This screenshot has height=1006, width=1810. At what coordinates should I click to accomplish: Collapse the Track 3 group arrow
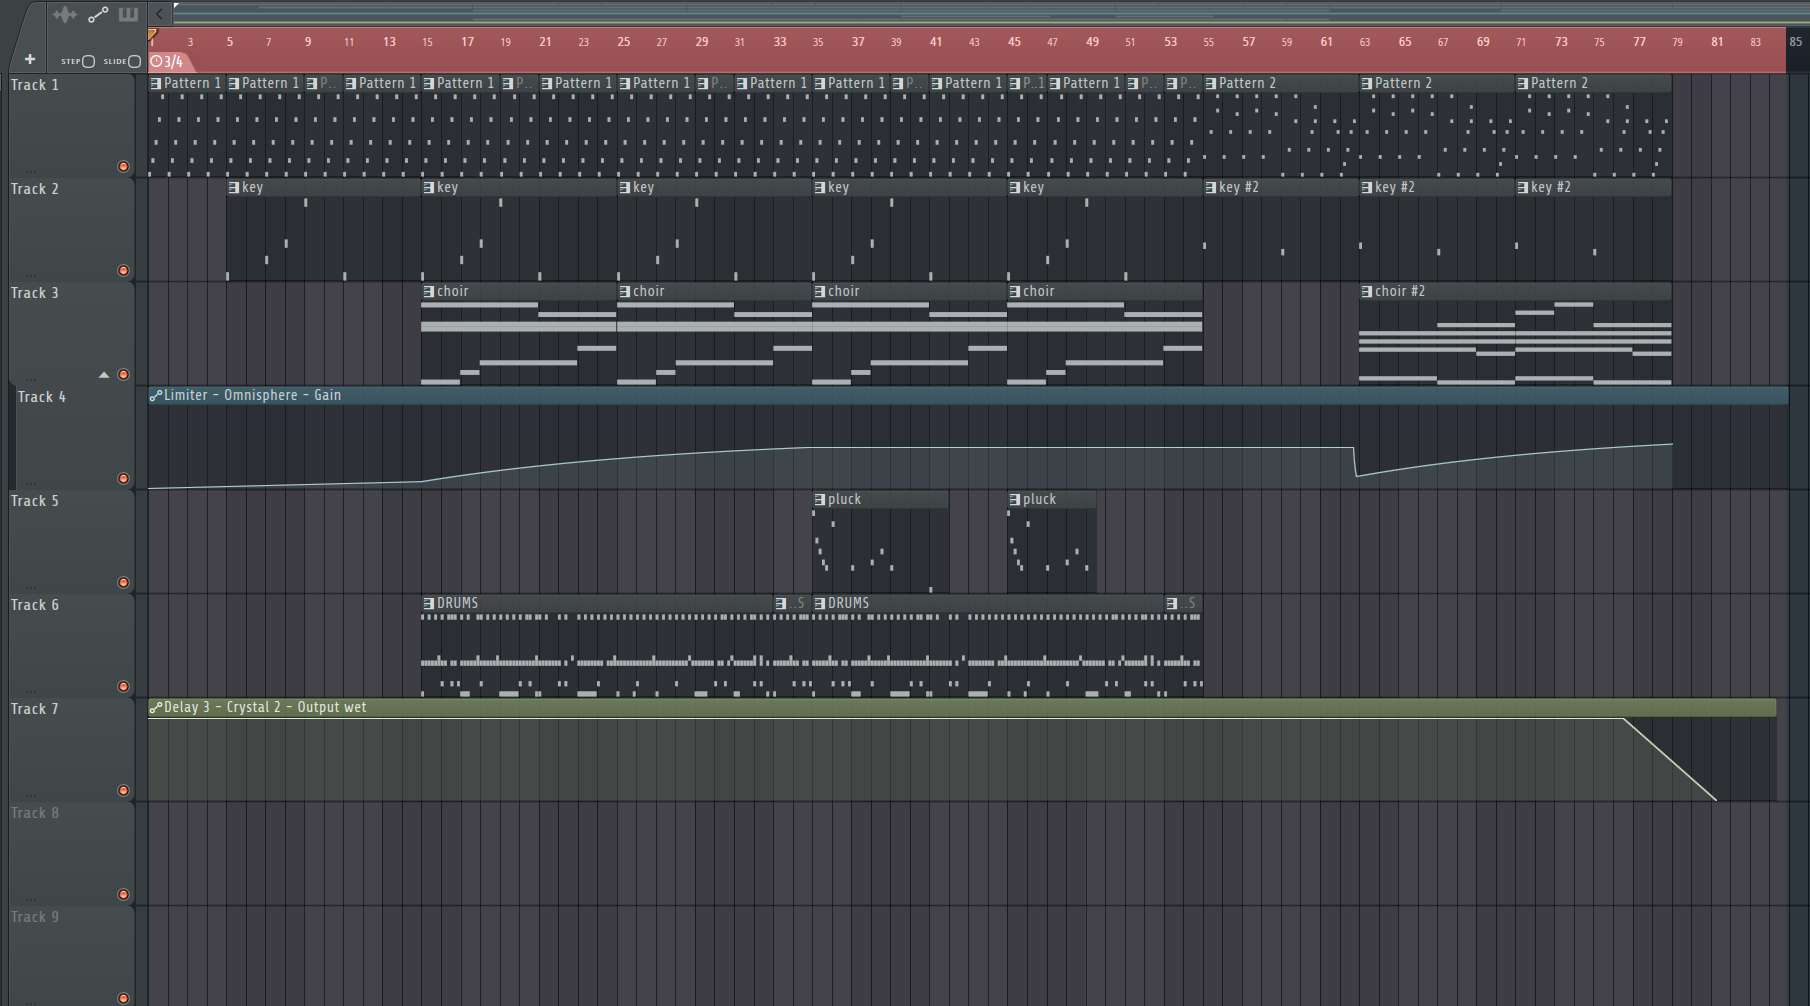point(104,375)
